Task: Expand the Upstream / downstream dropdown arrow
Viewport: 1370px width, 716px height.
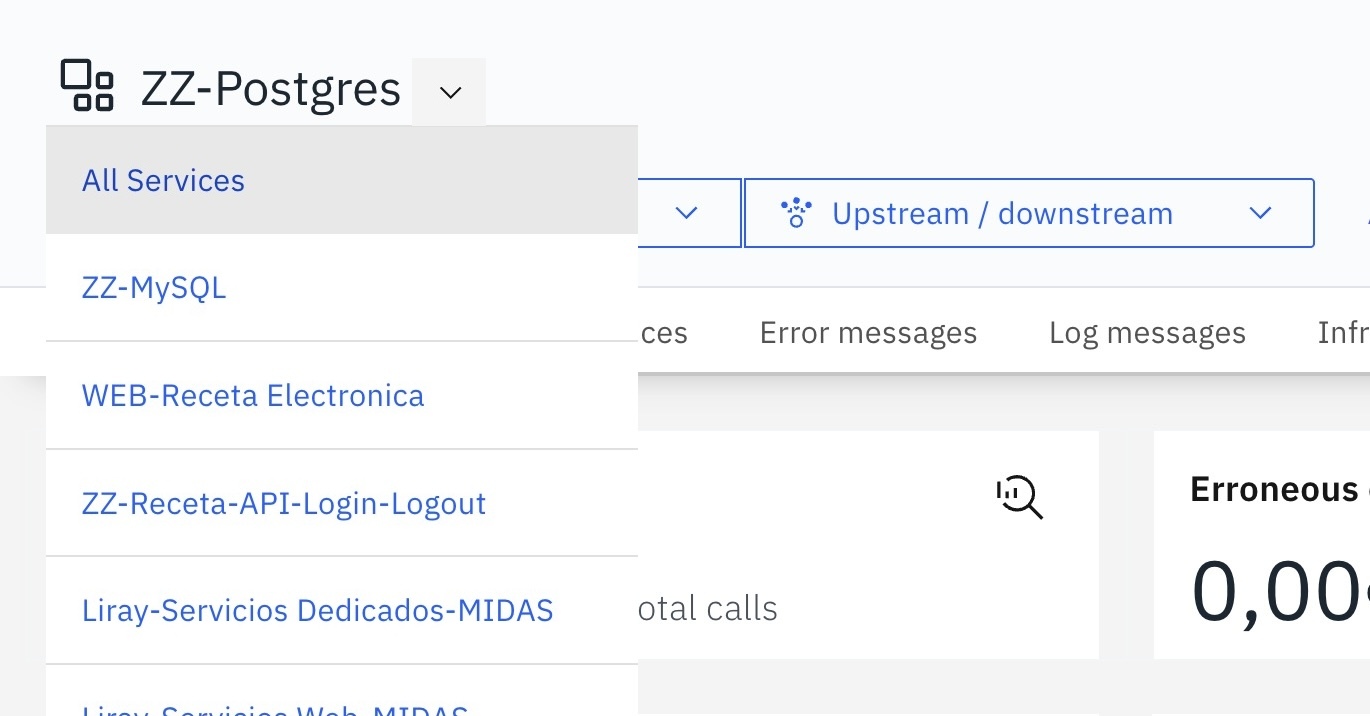Action: [1260, 213]
